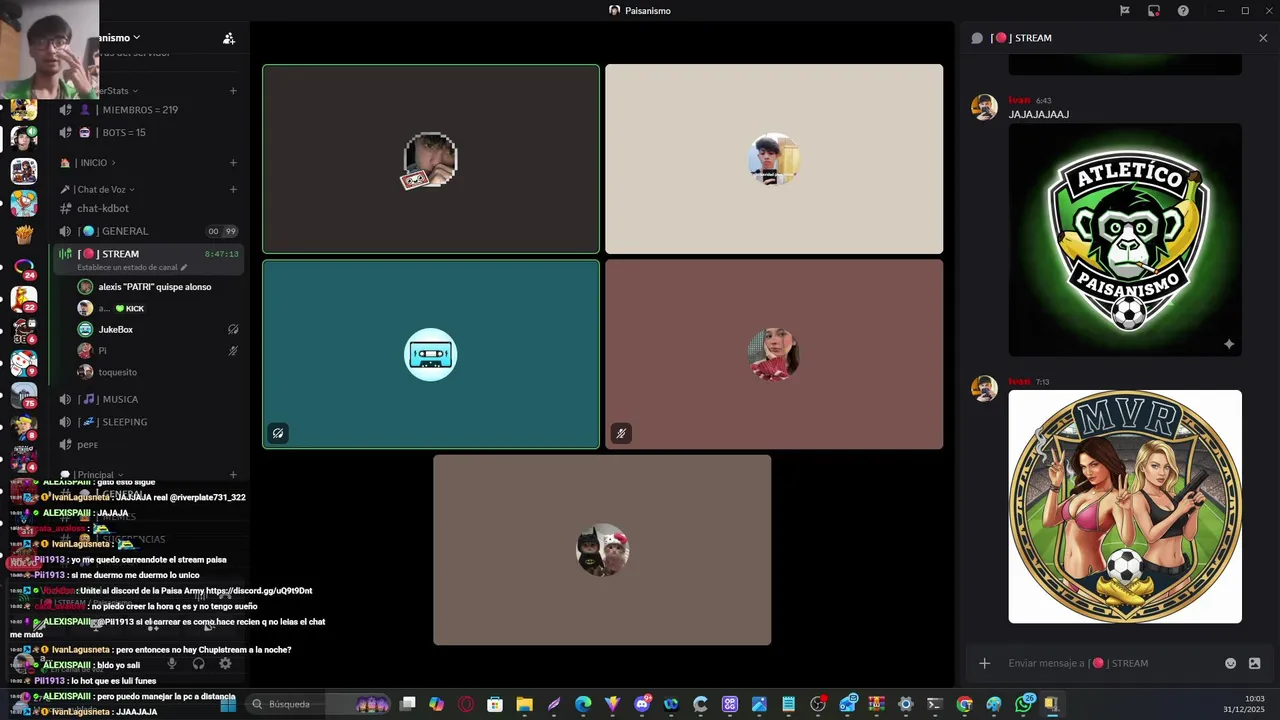Open Google Chrome from taskbar
Viewport: 1280px width, 720px height.
pyautogui.click(x=964, y=704)
